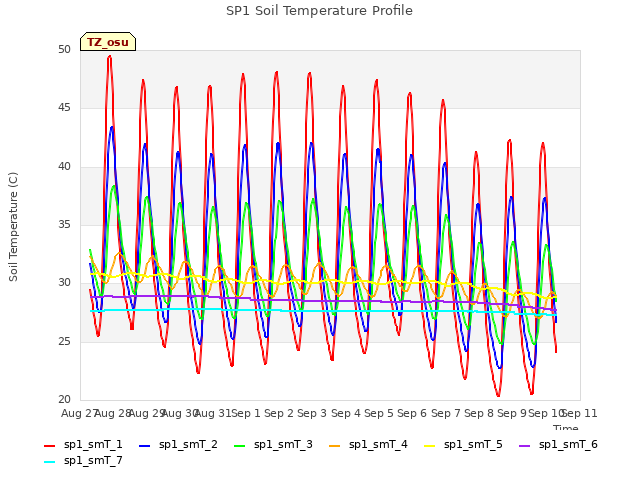Click the 45 y-axis tick label
Image resolution: width=640 pixels, height=480 pixels.
(x=64, y=108)
